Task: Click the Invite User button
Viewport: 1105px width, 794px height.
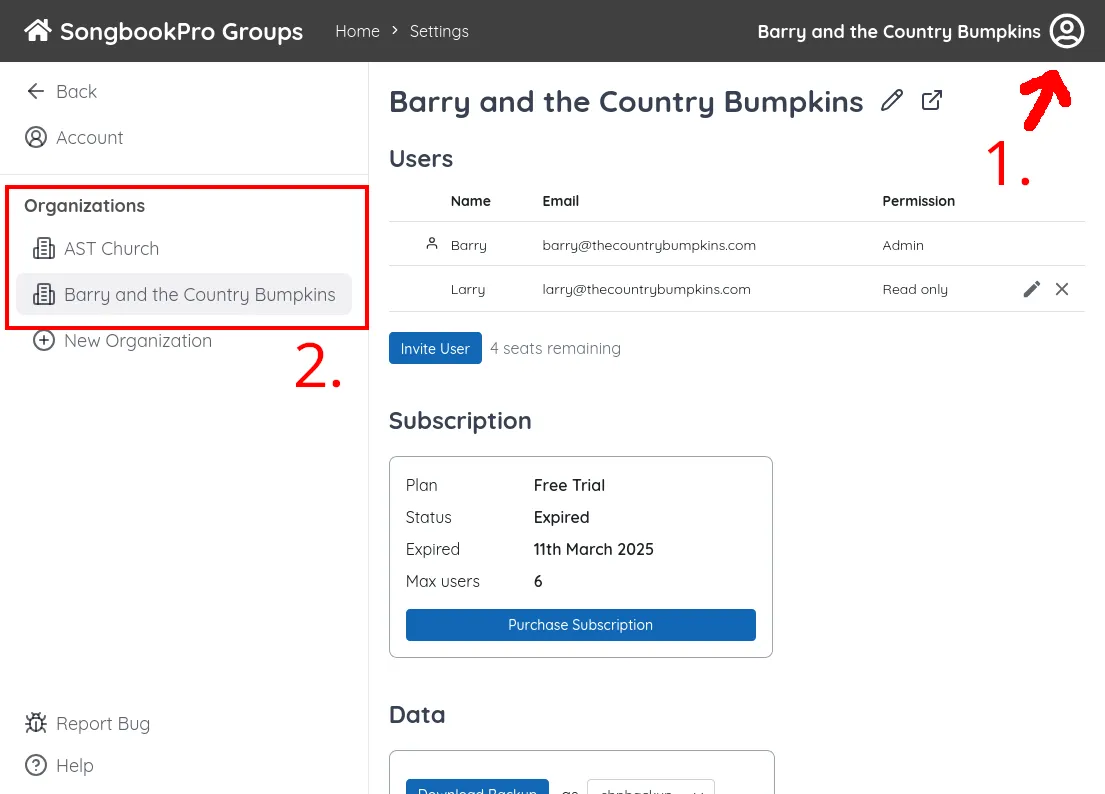Action: (435, 348)
